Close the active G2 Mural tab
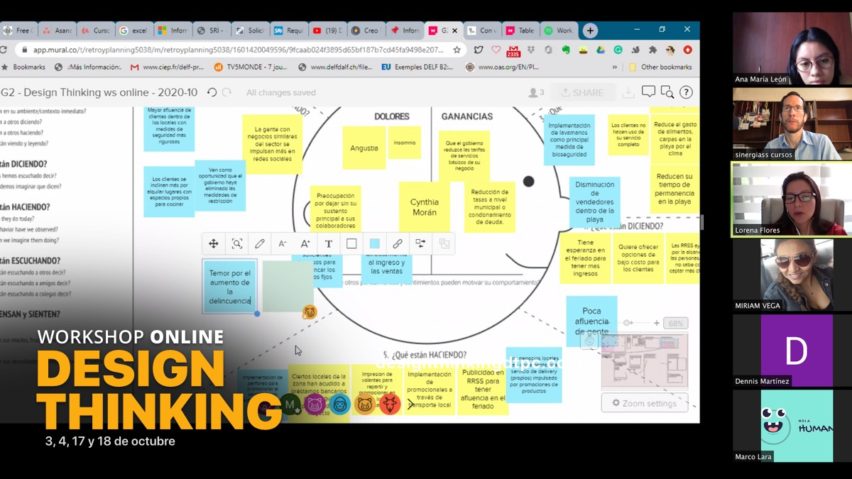This screenshot has width=852, height=479. pos(455,30)
